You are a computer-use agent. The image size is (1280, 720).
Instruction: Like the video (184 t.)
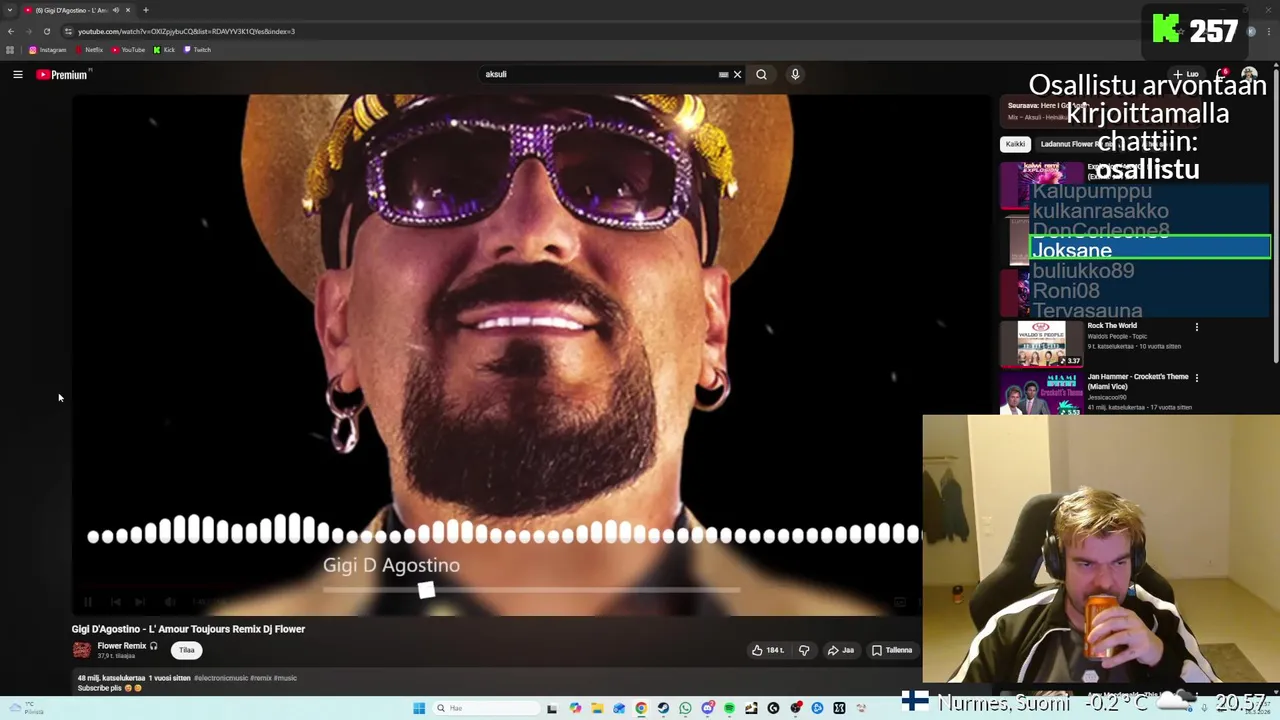click(768, 650)
